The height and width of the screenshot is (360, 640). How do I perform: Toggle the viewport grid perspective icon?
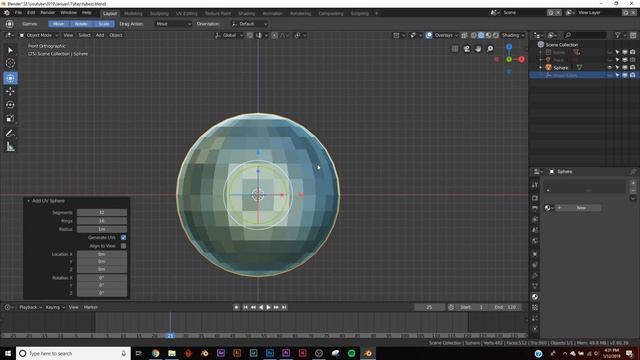point(455,49)
